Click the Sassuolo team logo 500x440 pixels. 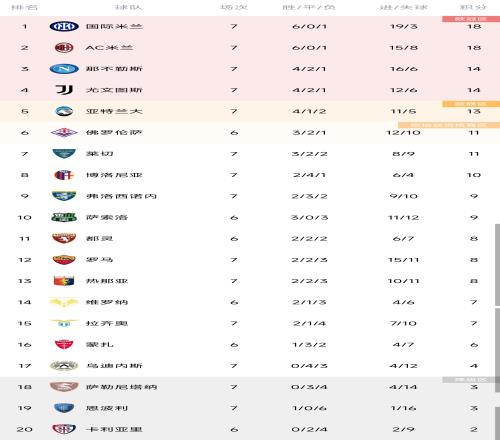[x=64, y=217]
